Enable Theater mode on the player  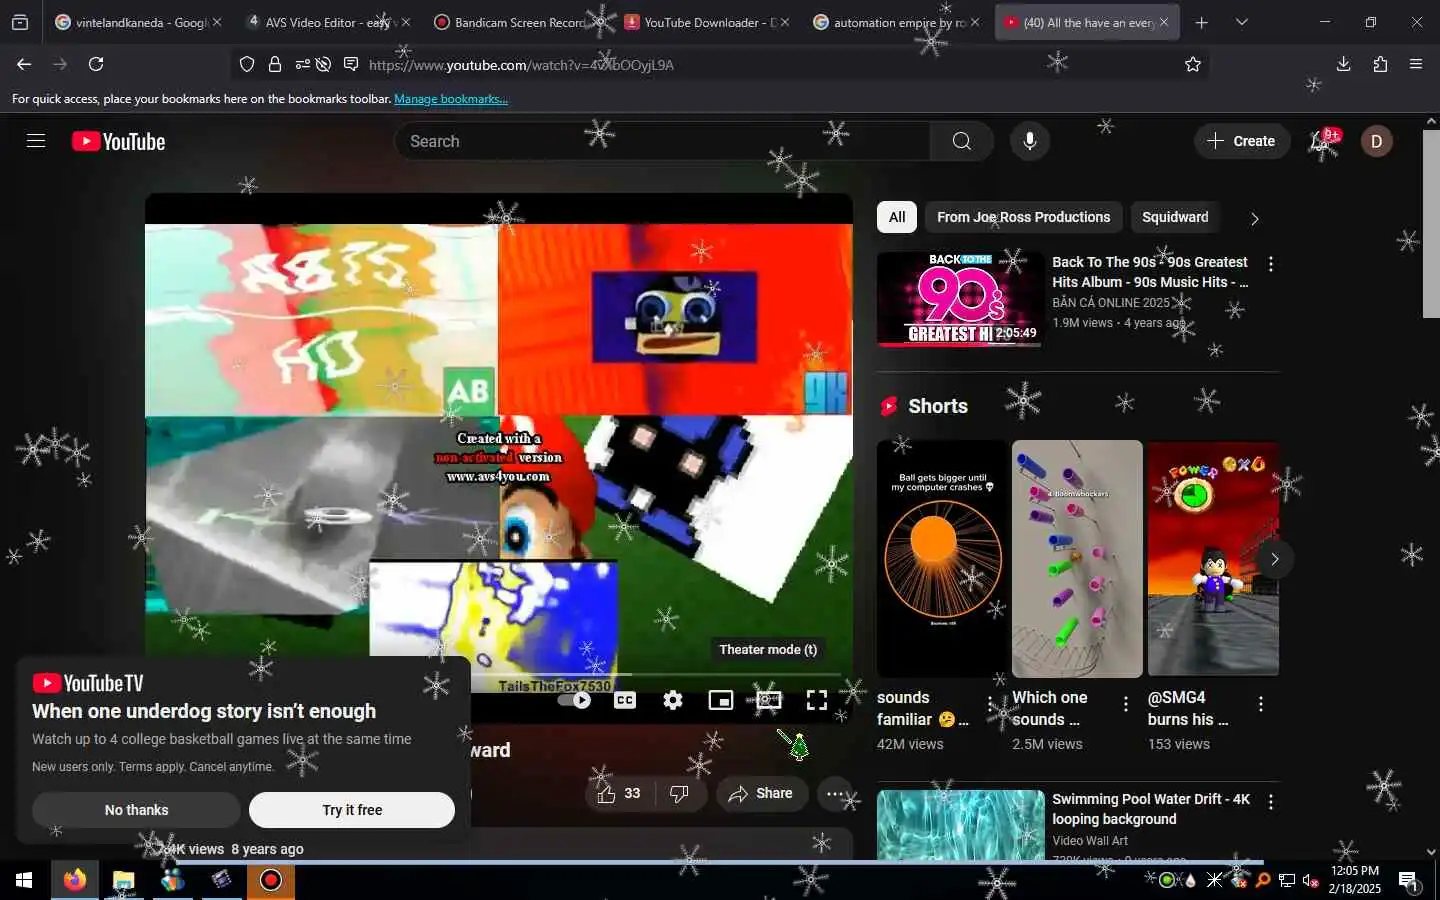tap(769, 700)
